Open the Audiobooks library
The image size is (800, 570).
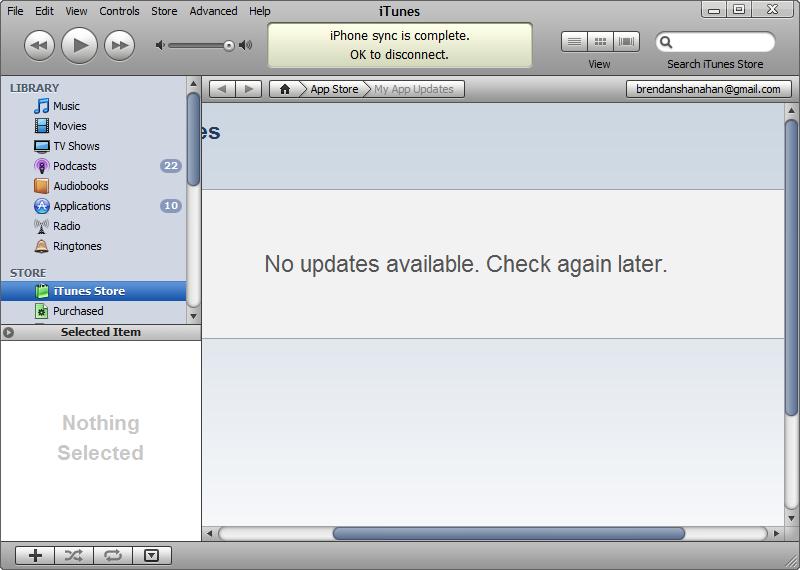point(93,186)
